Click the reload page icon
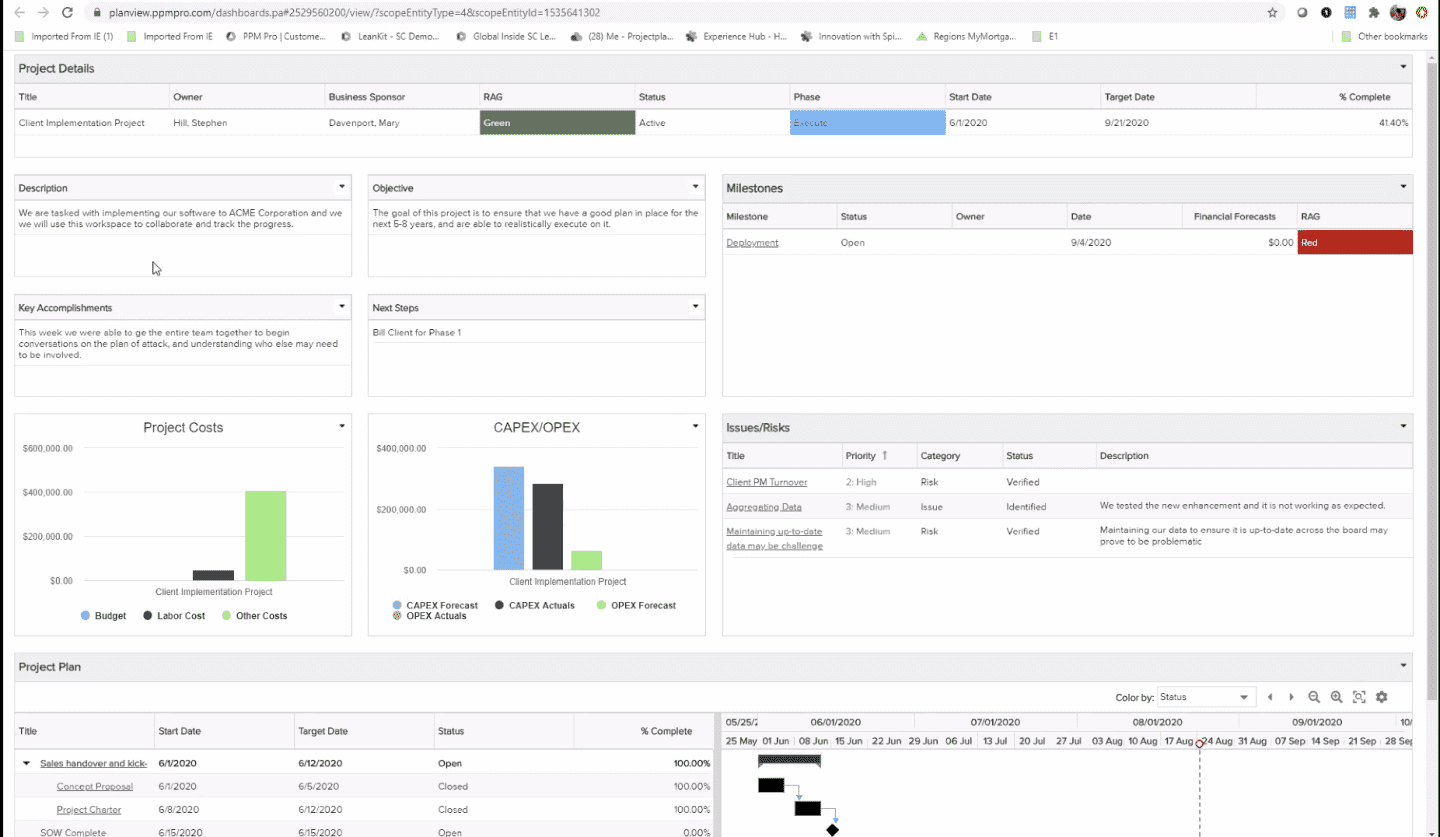 tap(66, 13)
